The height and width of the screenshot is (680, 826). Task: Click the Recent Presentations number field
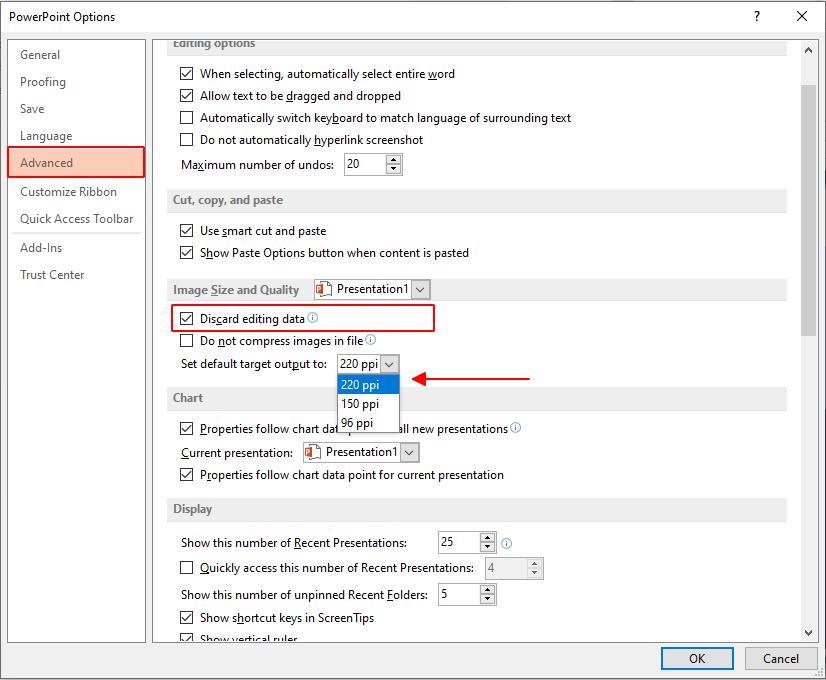(x=458, y=542)
